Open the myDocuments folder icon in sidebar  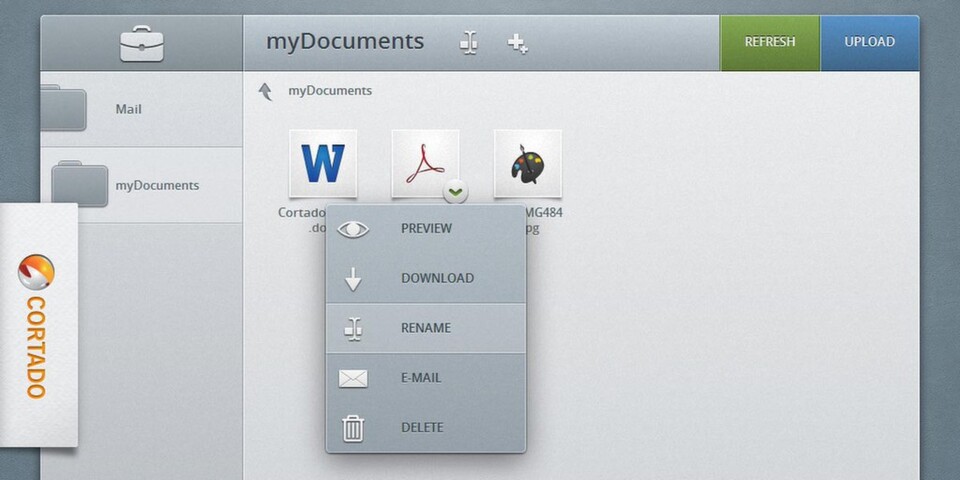click(80, 183)
